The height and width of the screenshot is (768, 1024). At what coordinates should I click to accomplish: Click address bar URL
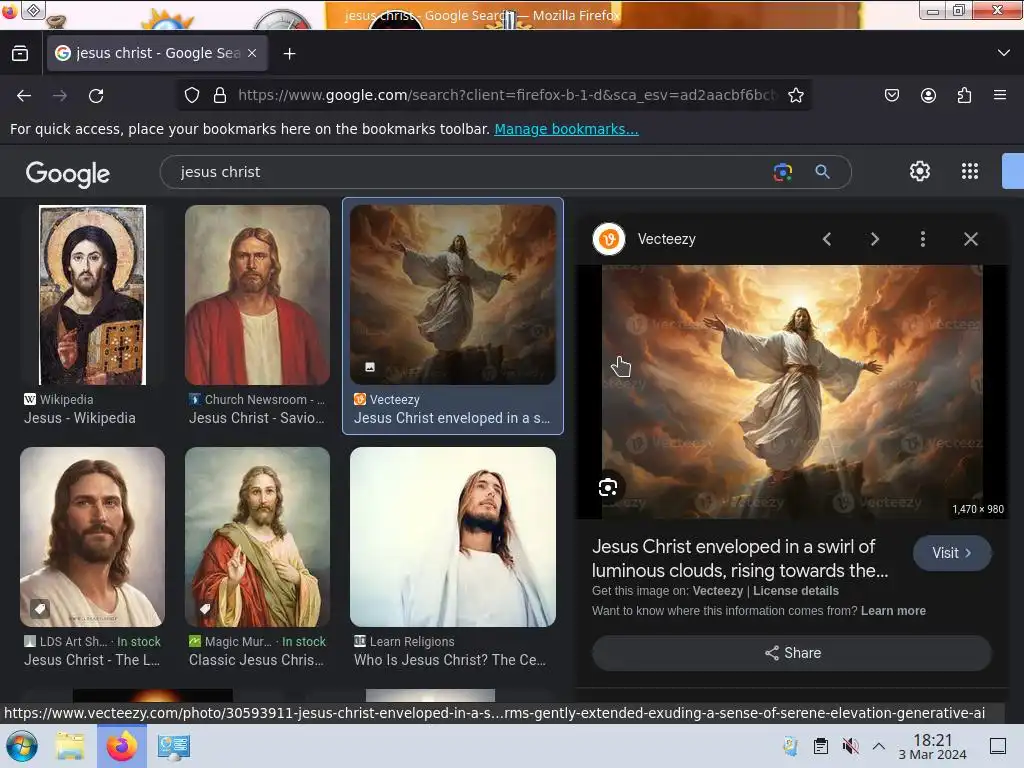pos(508,95)
